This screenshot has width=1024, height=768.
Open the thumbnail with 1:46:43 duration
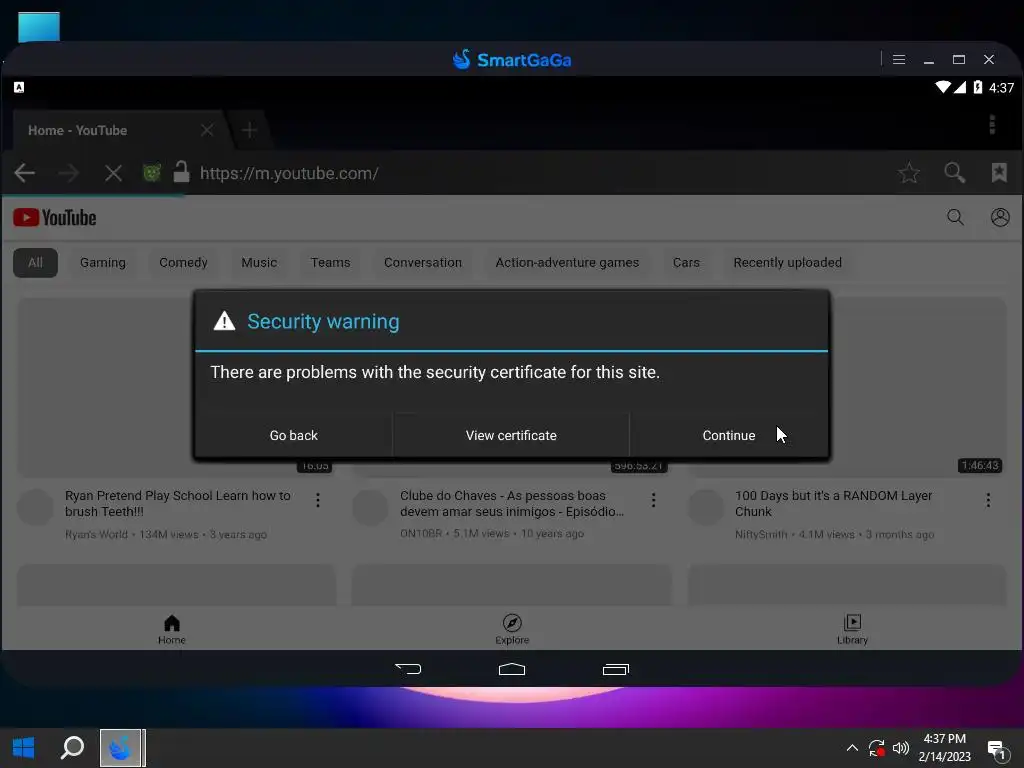tap(918, 387)
